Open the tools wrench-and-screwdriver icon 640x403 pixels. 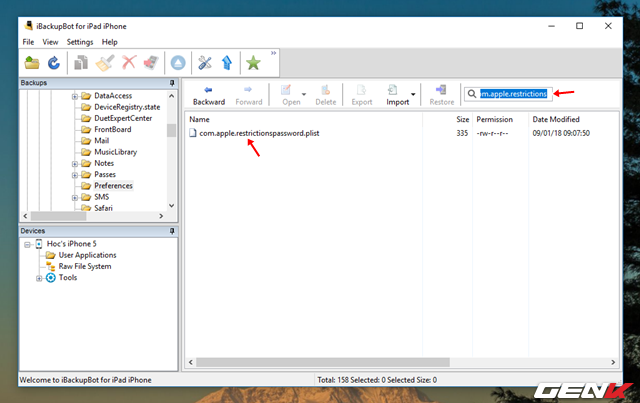pyautogui.click(x=205, y=63)
